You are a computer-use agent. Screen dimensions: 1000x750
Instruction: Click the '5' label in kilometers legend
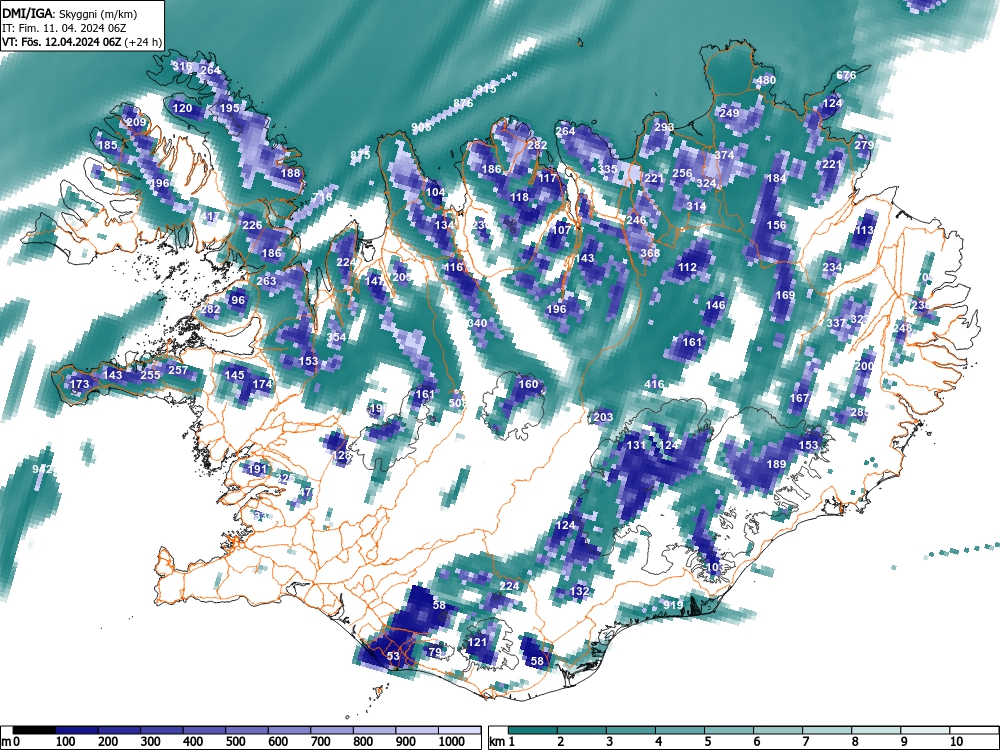[707, 742]
